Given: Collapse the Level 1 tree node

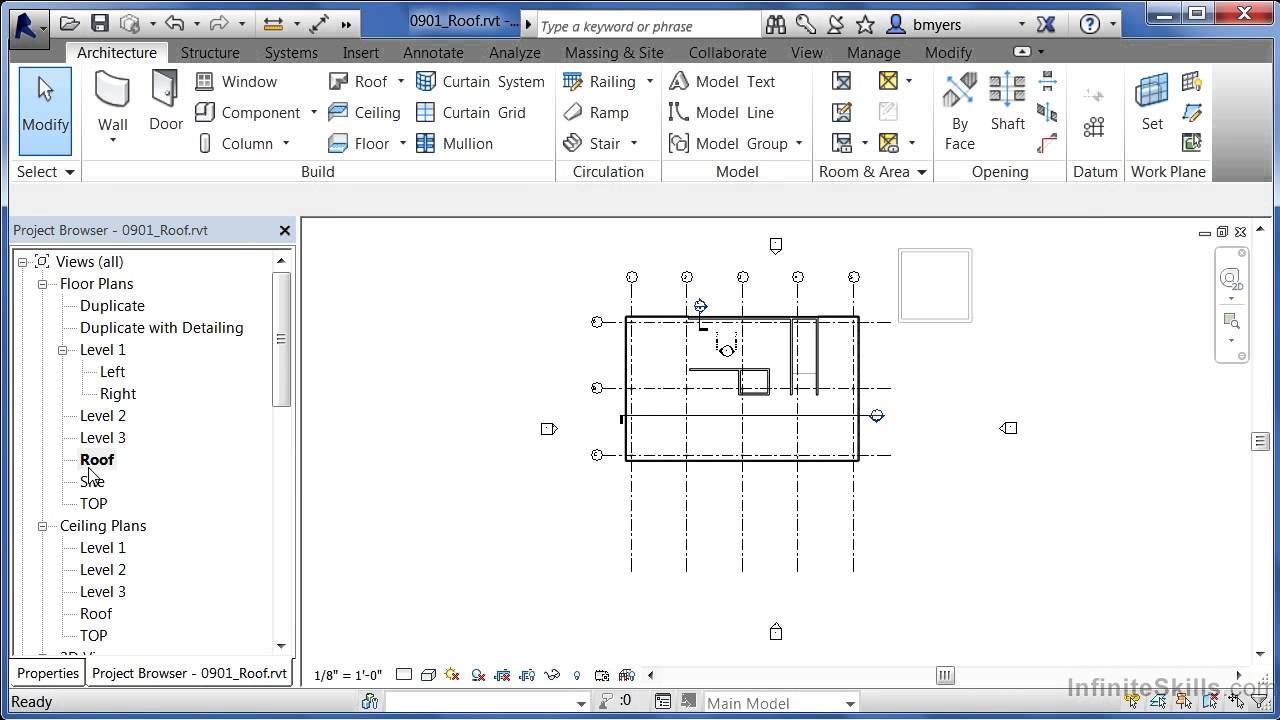Looking at the screenshot, I should click(x=62, y=350).
